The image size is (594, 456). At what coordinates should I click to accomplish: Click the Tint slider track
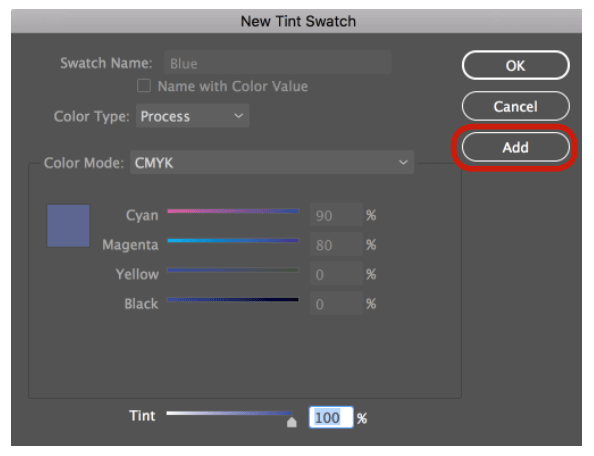pyautogui.click(x=230, y=413)
